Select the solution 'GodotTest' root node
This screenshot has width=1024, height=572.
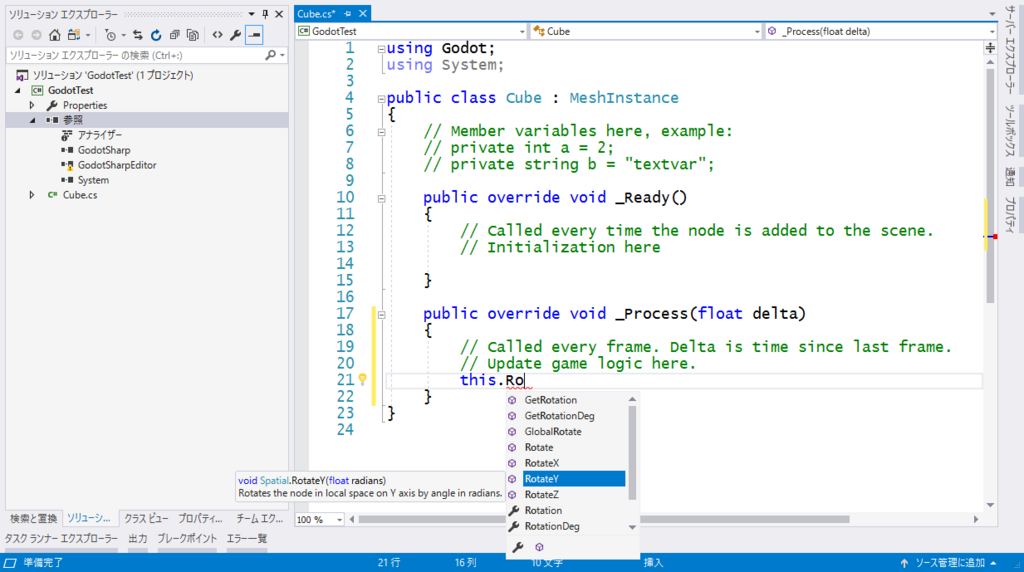point(113,75)
